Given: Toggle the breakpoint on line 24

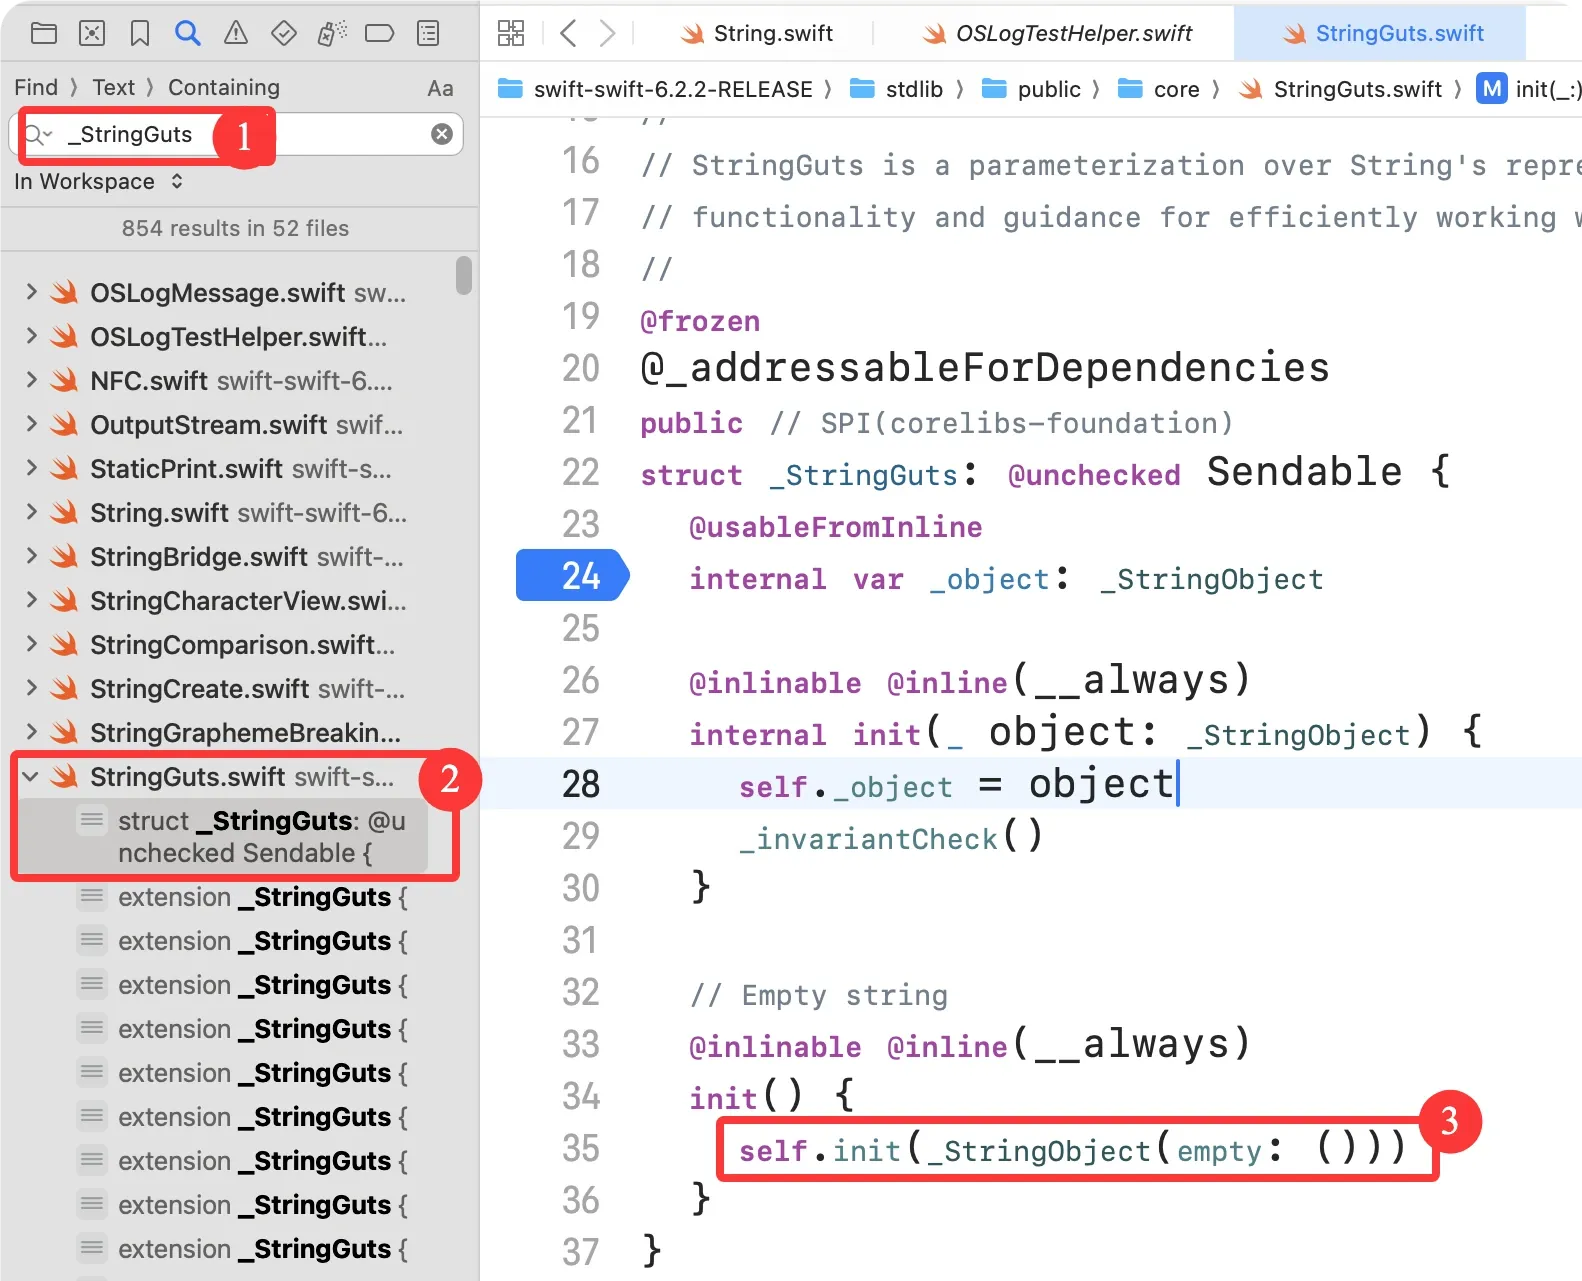Looking at the screenshot, I should click(x=572, y=576).
